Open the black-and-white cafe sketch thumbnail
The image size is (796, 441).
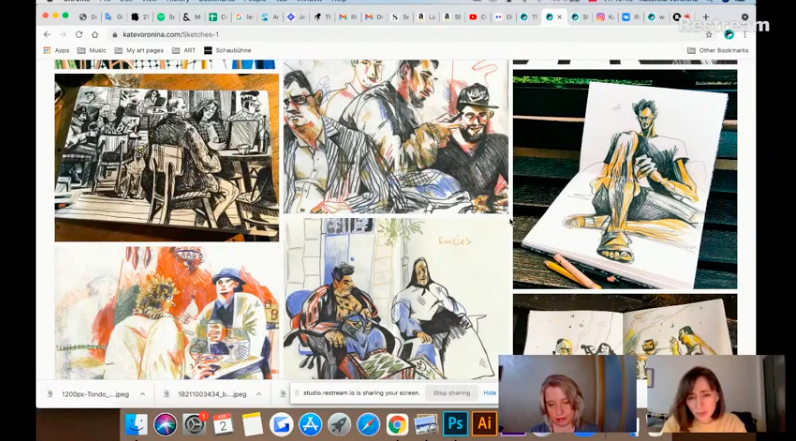167,157
